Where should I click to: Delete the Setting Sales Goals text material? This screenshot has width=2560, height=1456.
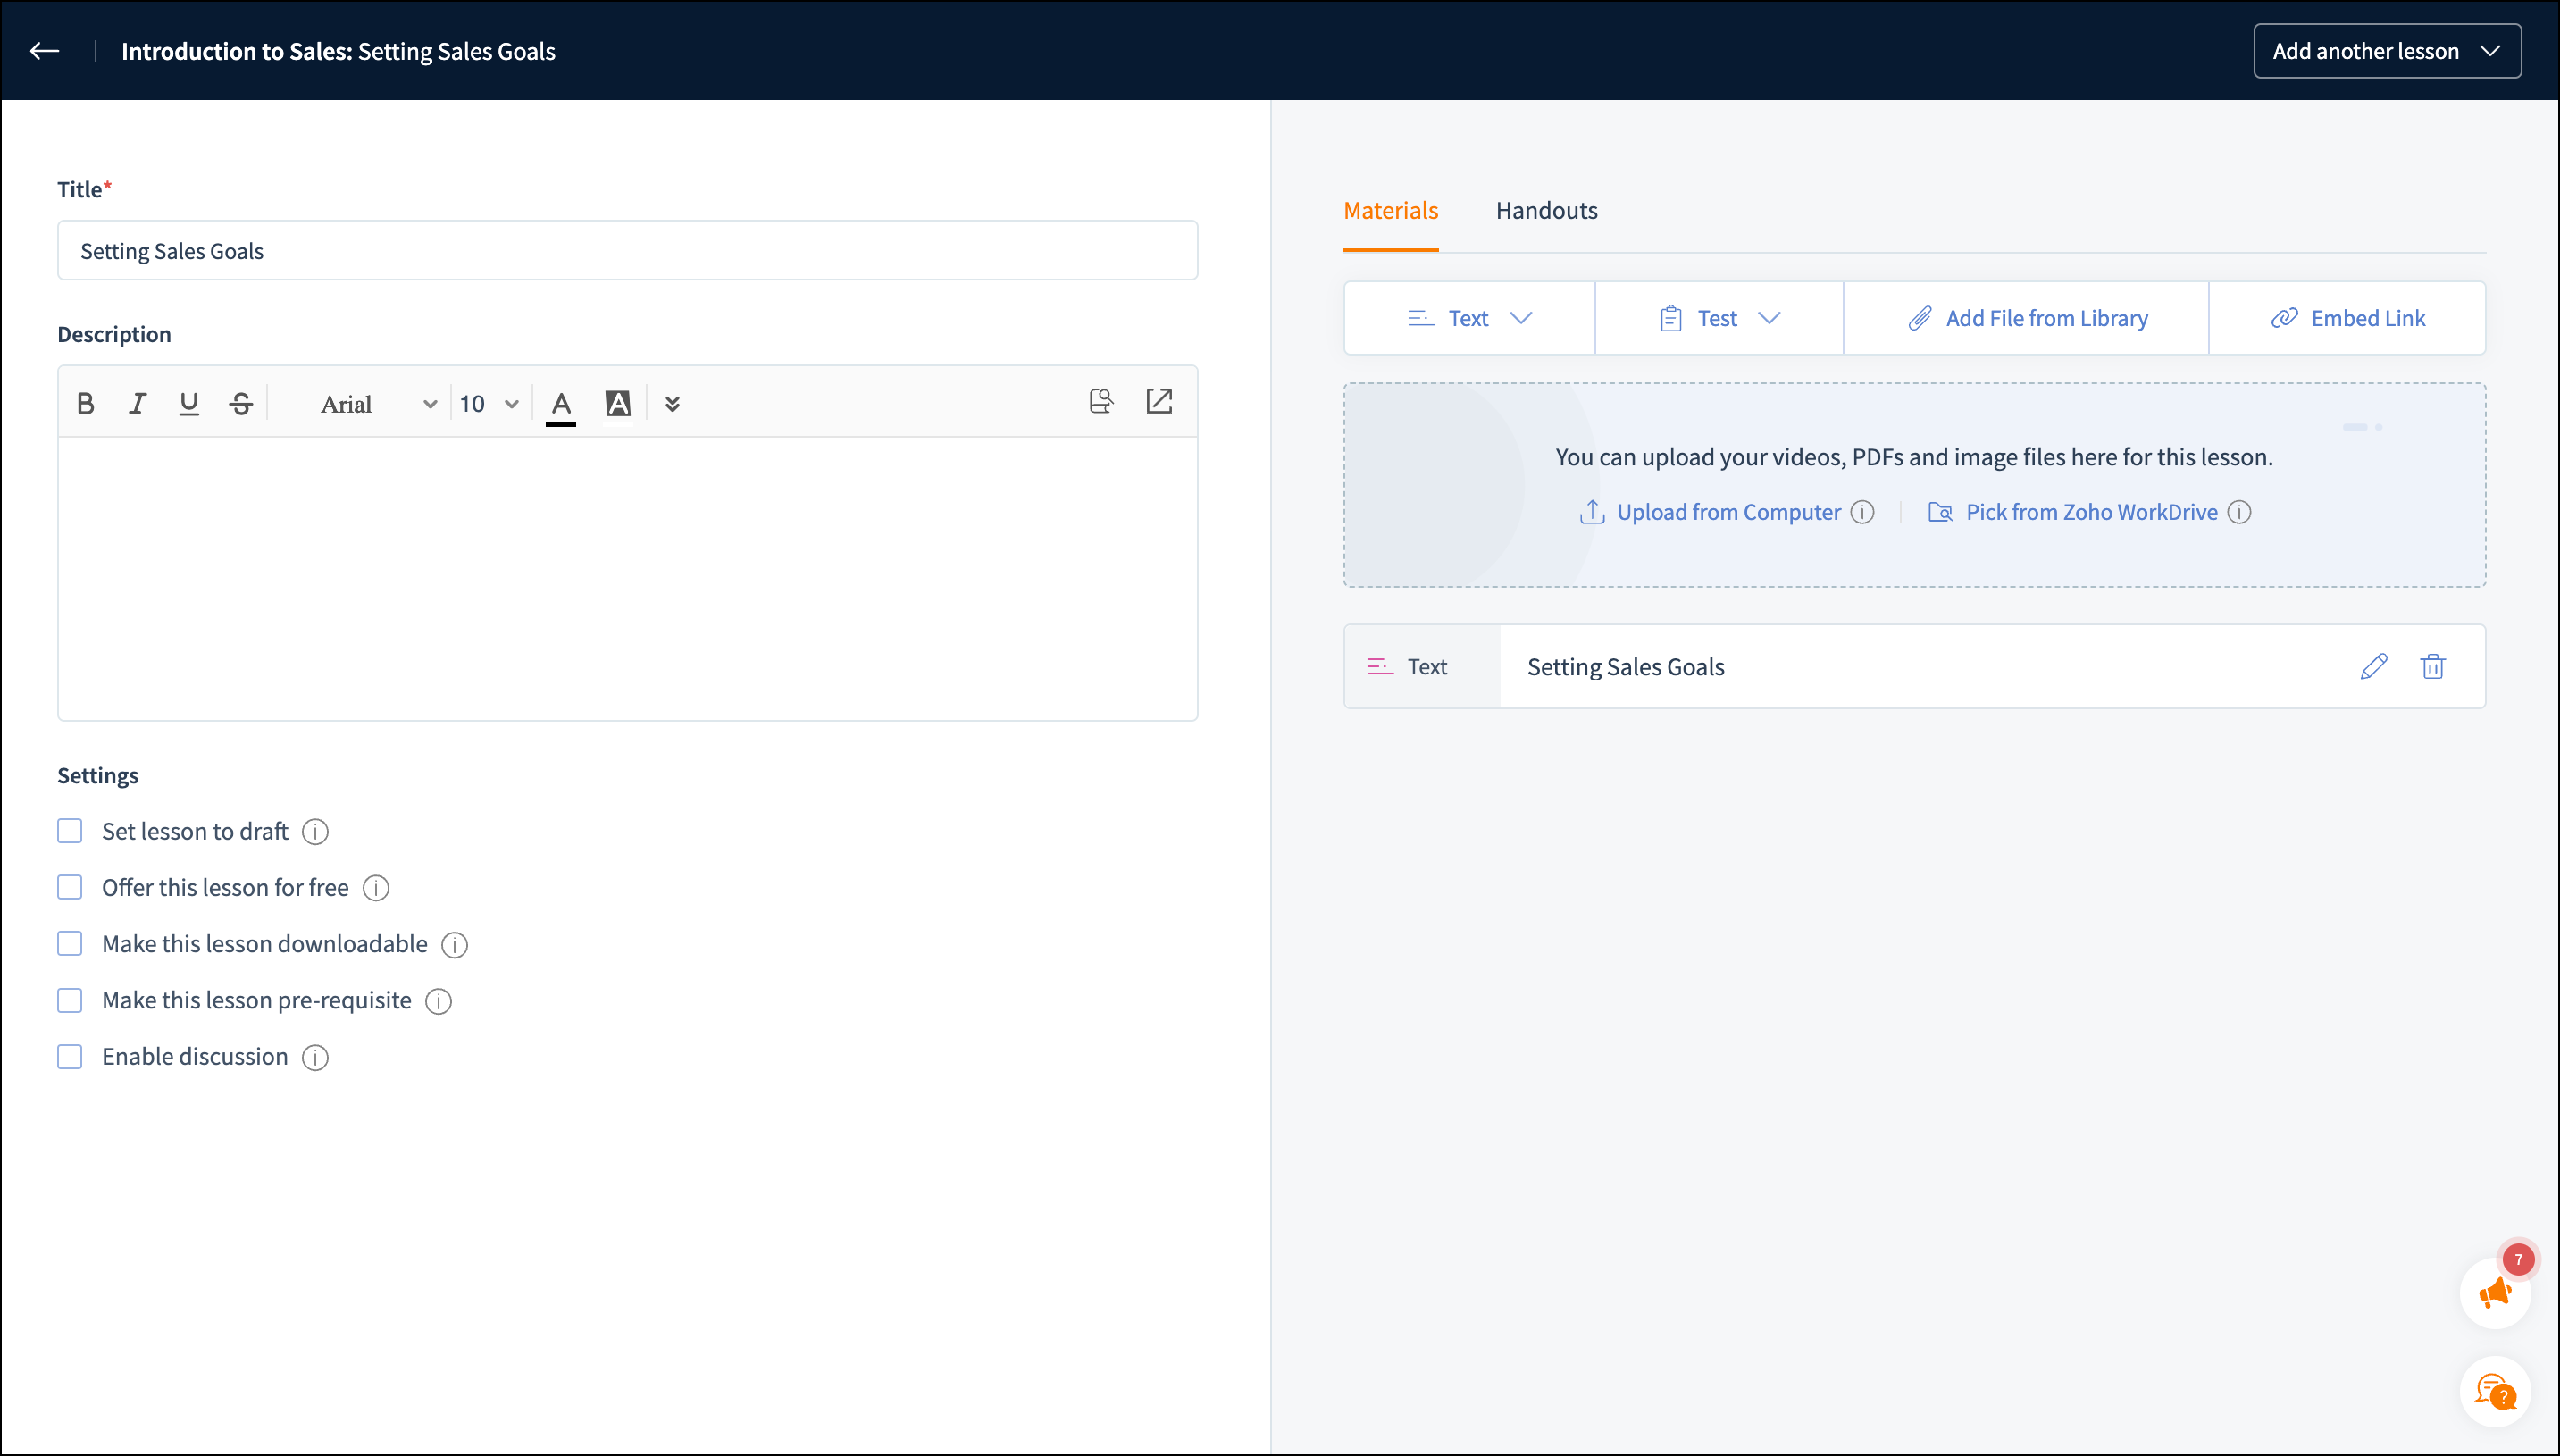click(x=2432, y=666)
